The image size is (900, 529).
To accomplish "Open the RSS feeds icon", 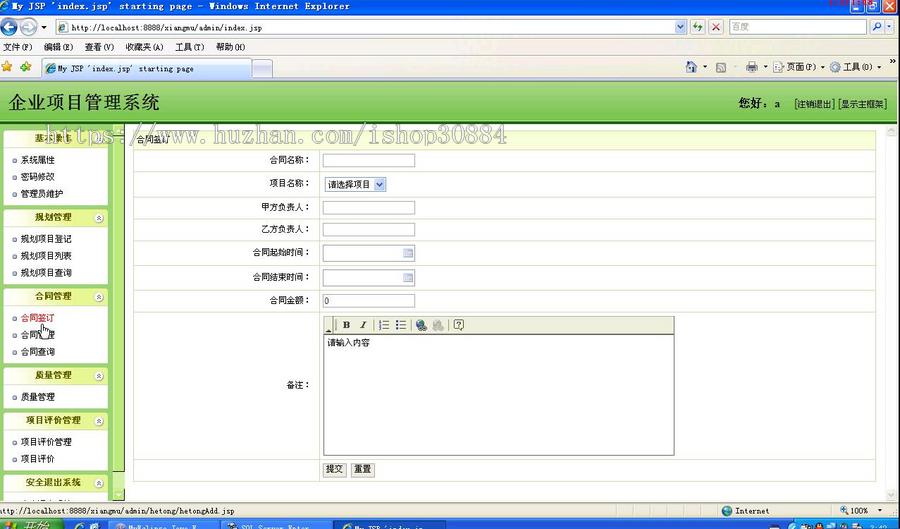I will point(721,68).
